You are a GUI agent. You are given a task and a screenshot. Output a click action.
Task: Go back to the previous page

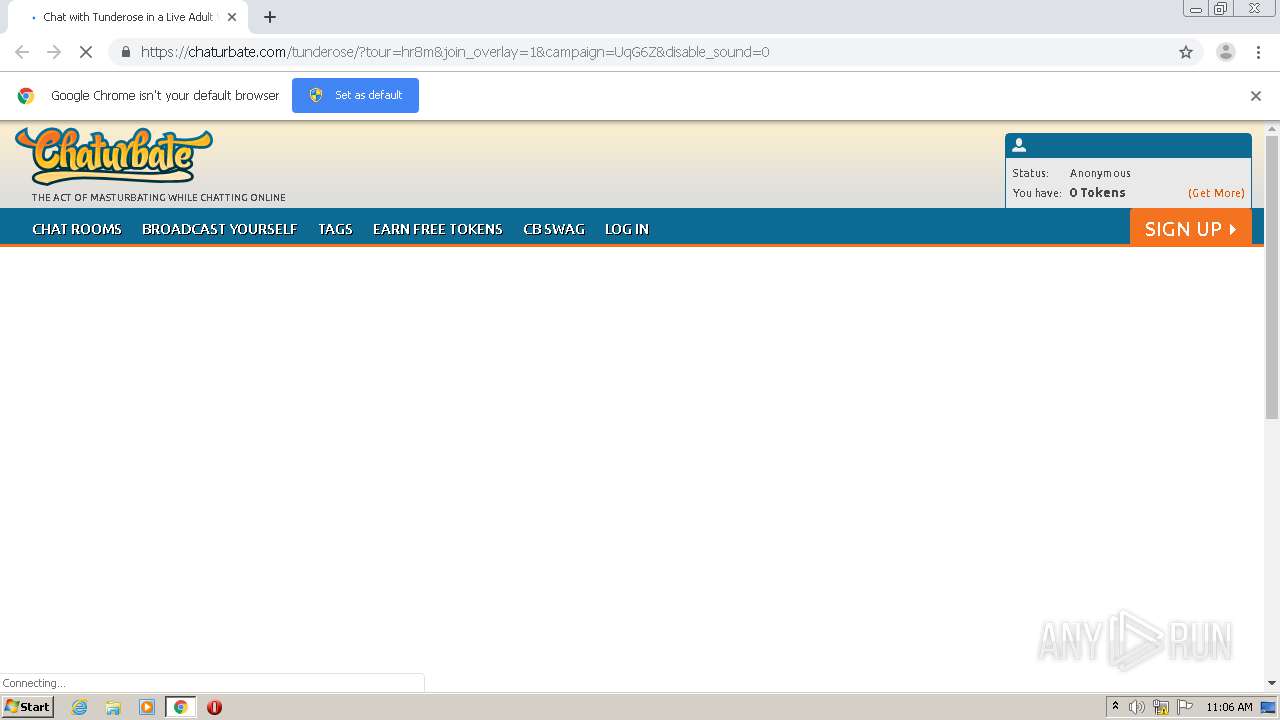(22, 52)
